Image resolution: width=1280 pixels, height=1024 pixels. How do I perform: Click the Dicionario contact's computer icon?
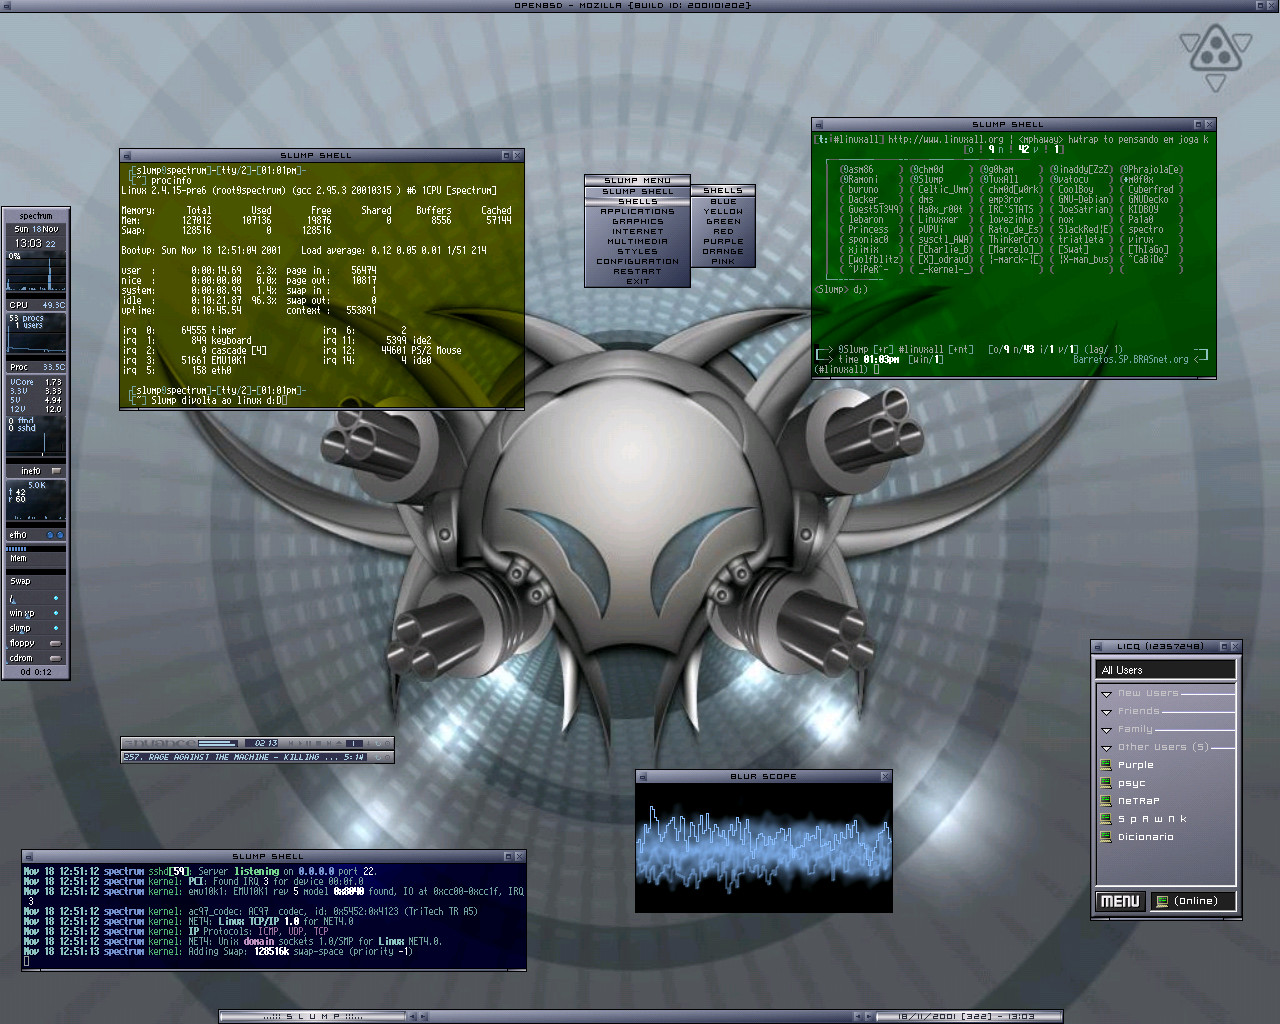1106,837
